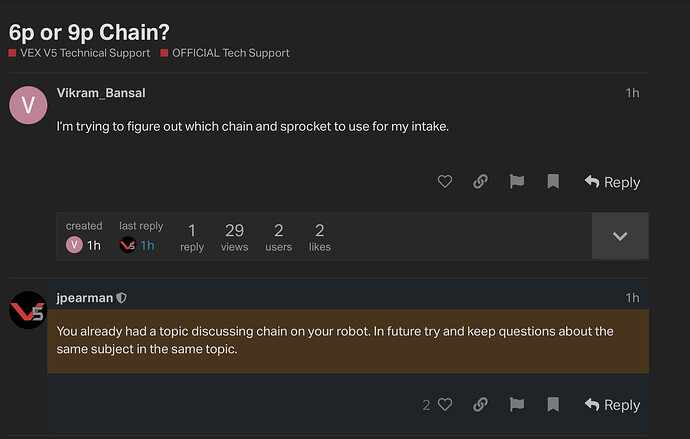This screenshot has height=439, width=690.
Task: Open Vikram_Bansal's profile avatar
Action: click(27, 106)
